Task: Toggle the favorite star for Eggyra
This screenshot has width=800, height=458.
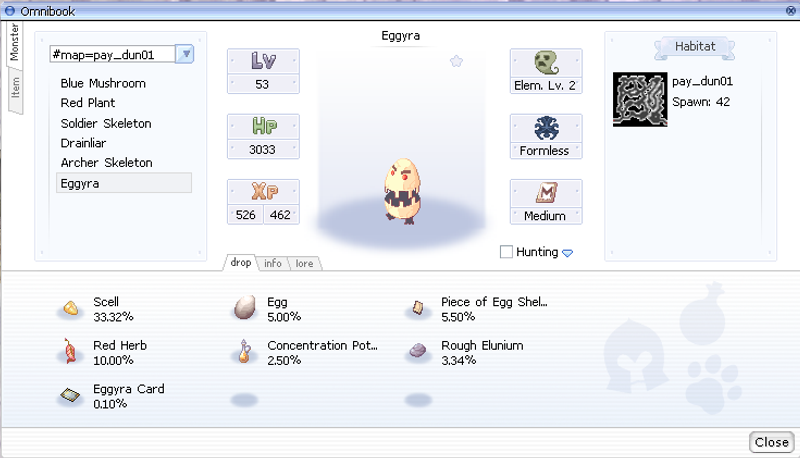Action: (x=456, y=62)
